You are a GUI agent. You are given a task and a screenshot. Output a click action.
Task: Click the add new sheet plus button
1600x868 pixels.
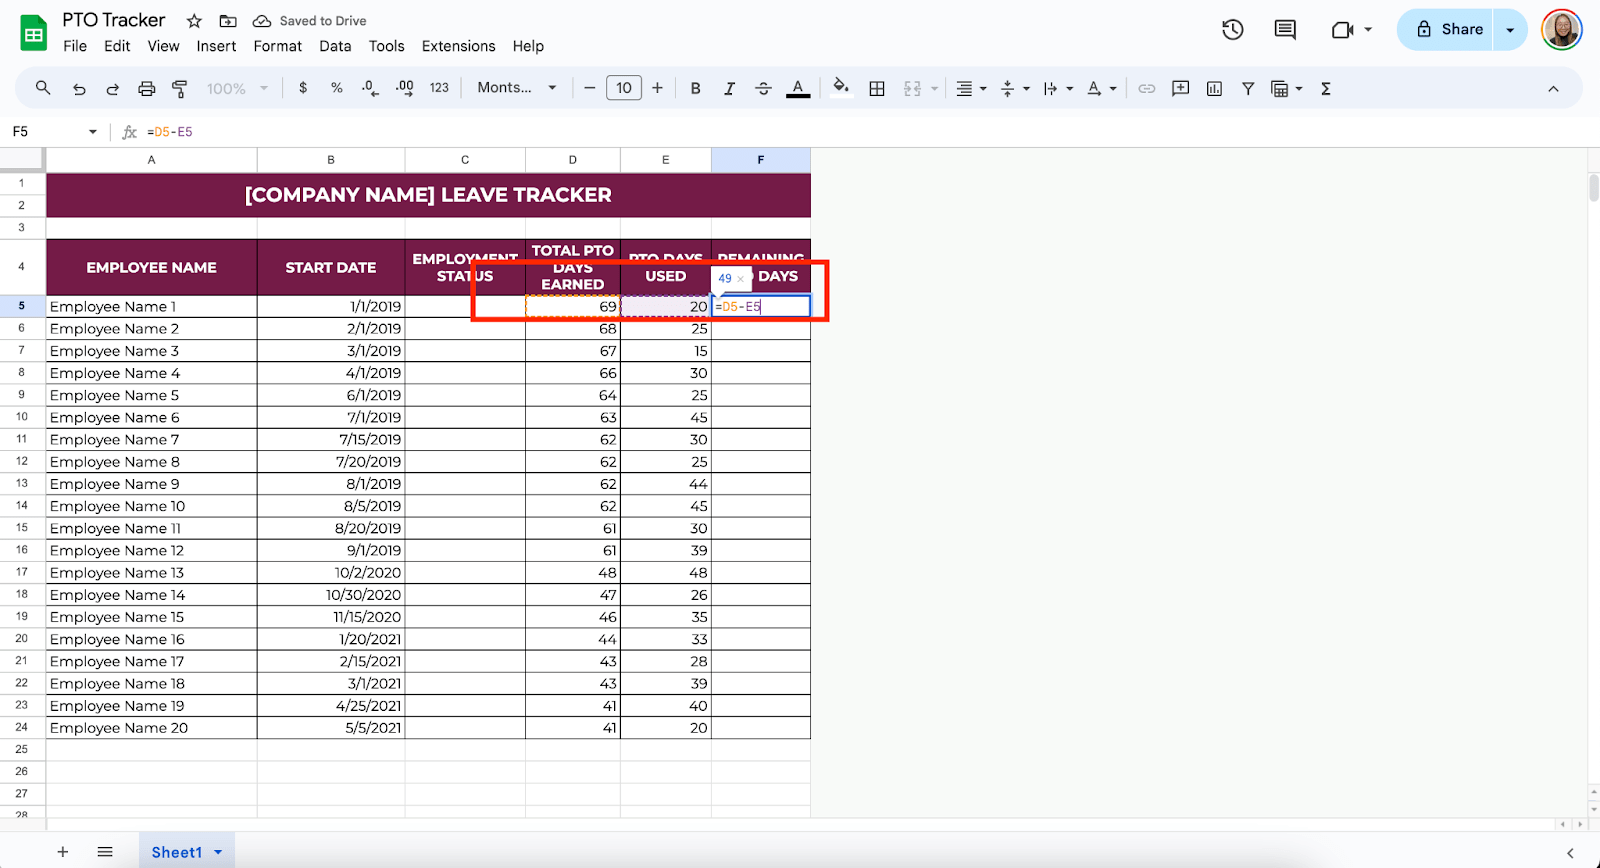[63, 852]
